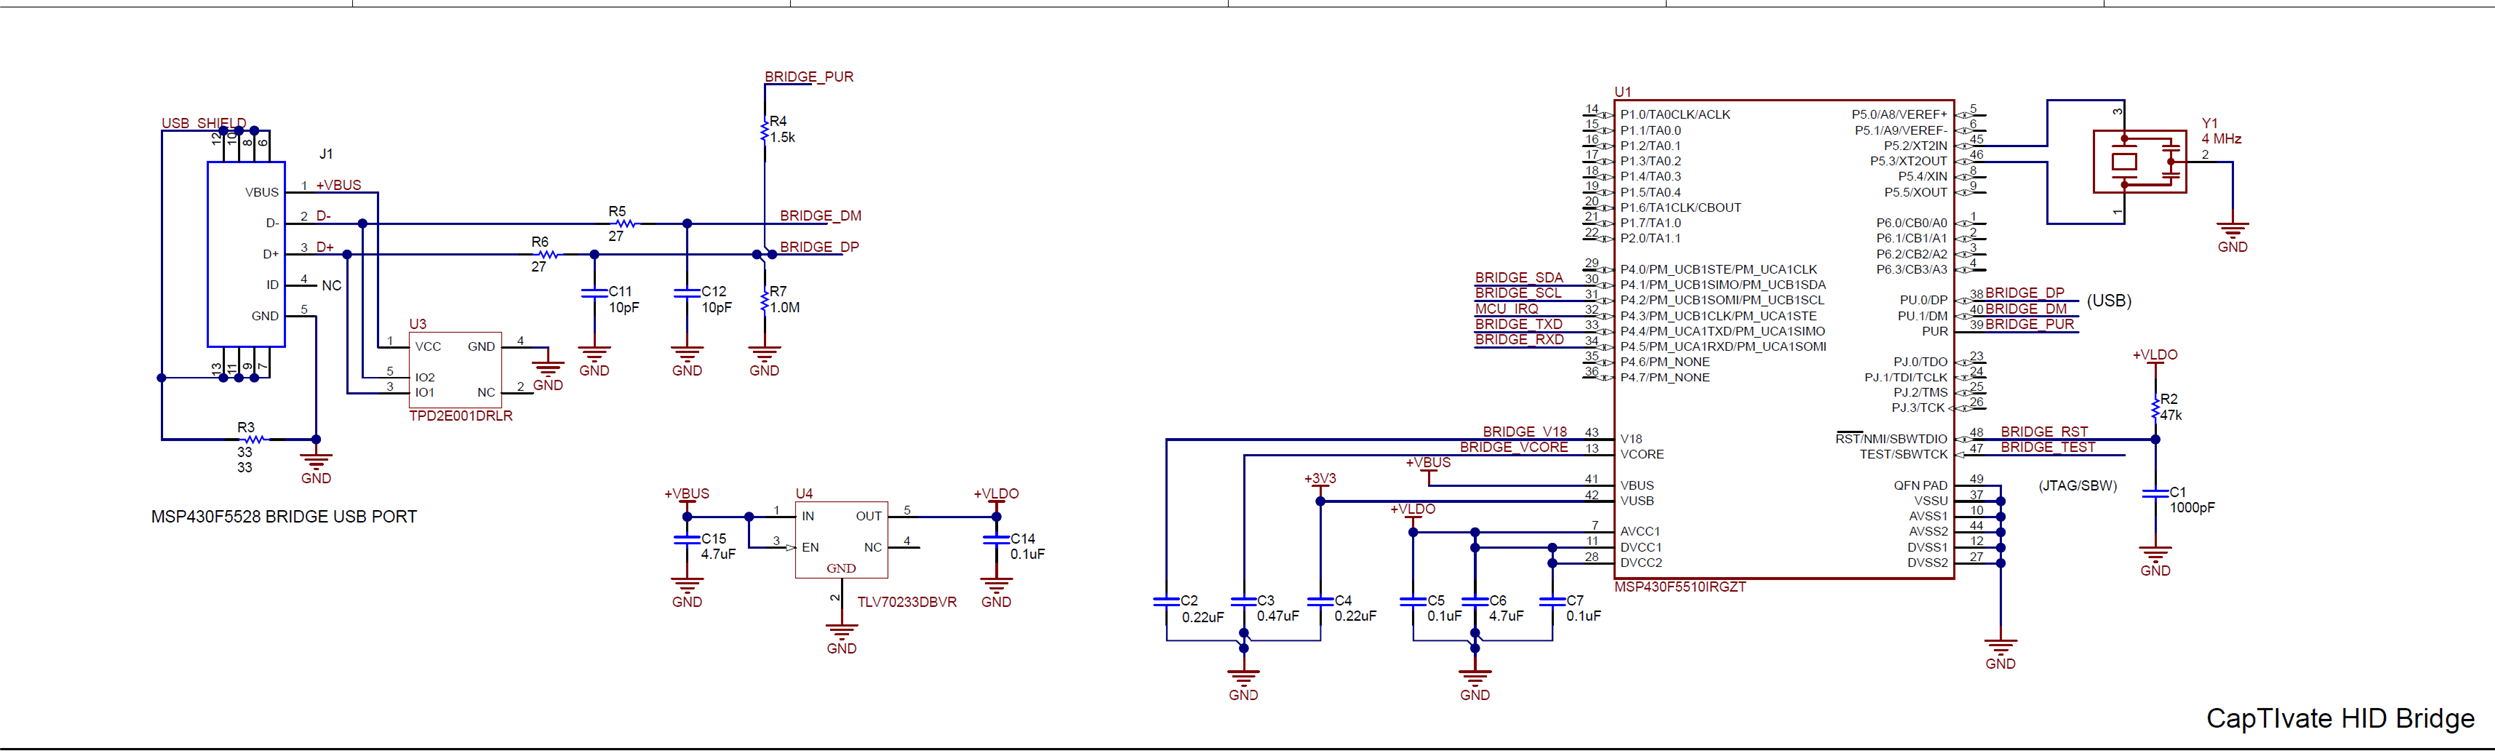Click capacitor C14 0.1uF symbol
This screenshot has height=753, width=2495.
click(996, 540)
